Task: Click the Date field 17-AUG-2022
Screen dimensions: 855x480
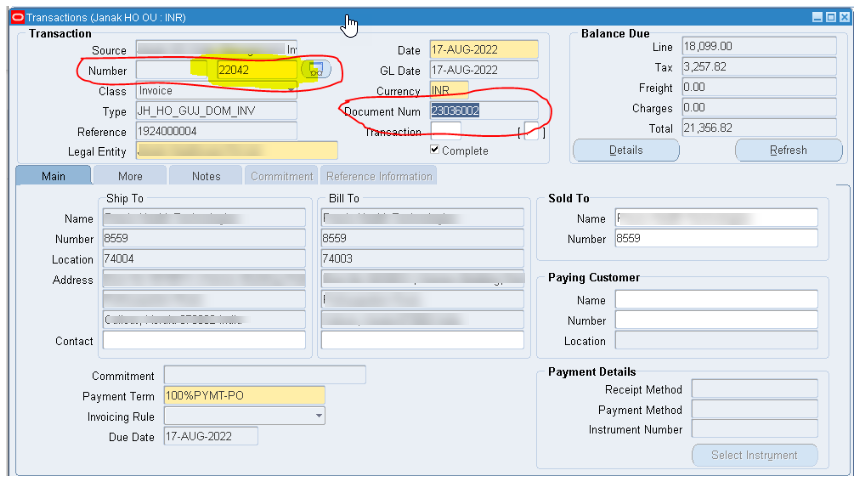Action: (484, 50)
